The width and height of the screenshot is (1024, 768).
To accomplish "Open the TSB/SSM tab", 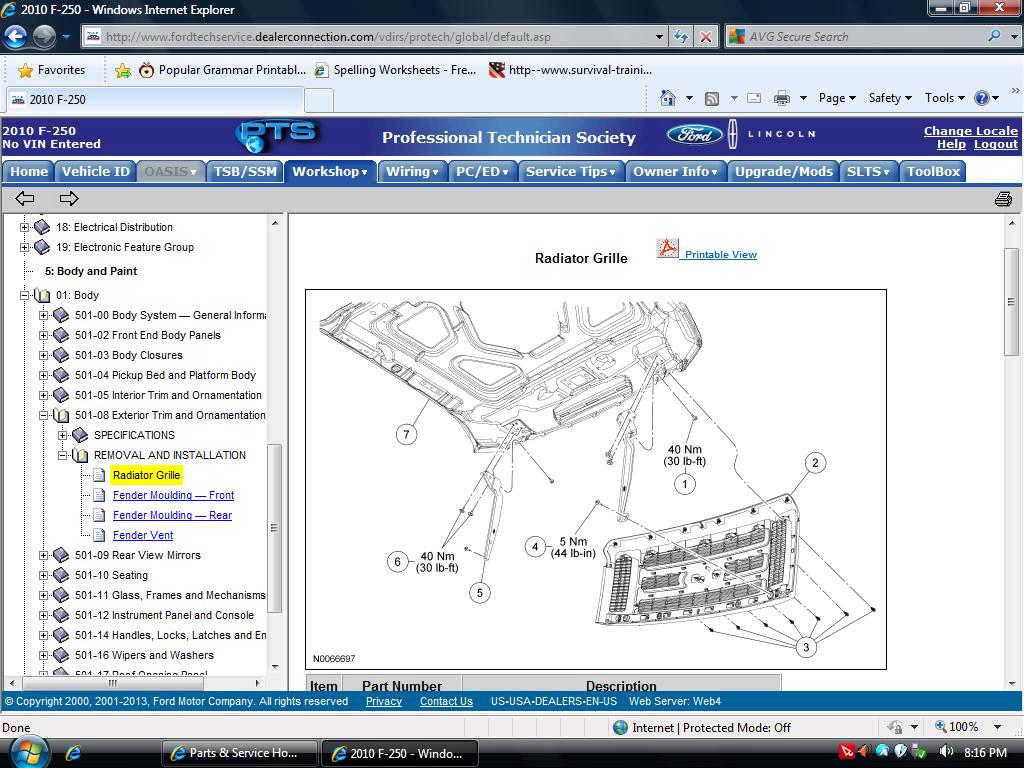I will click(245, 172).
